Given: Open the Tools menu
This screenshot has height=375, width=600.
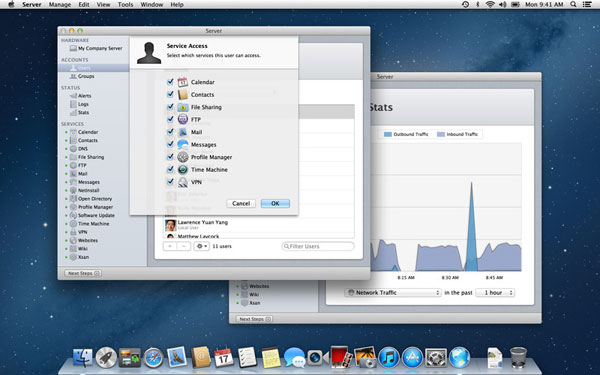Looking at the screenshot, I should point(125,5).
